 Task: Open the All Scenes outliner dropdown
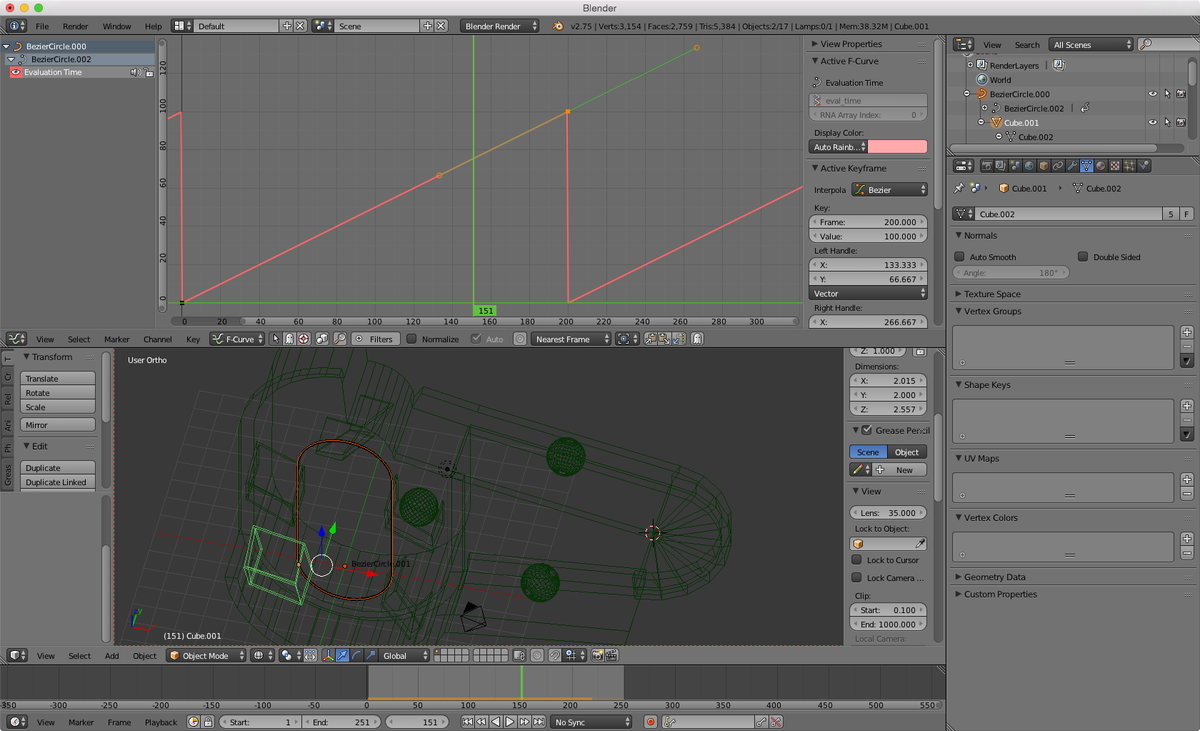pyautogui.click(x=1091, y=44)
